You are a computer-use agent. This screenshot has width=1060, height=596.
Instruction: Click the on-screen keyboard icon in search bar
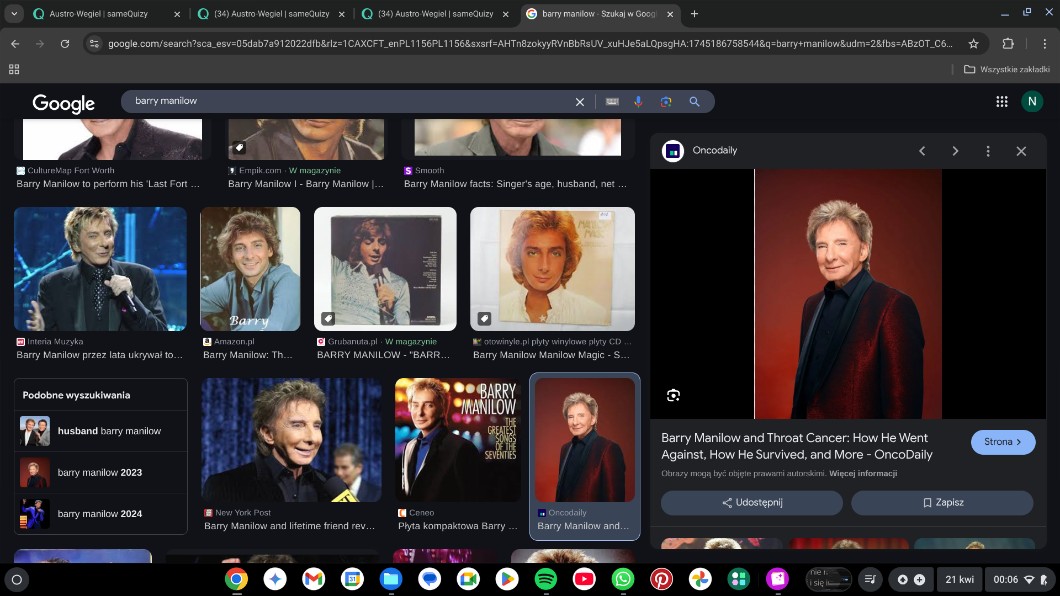[611, 101]
